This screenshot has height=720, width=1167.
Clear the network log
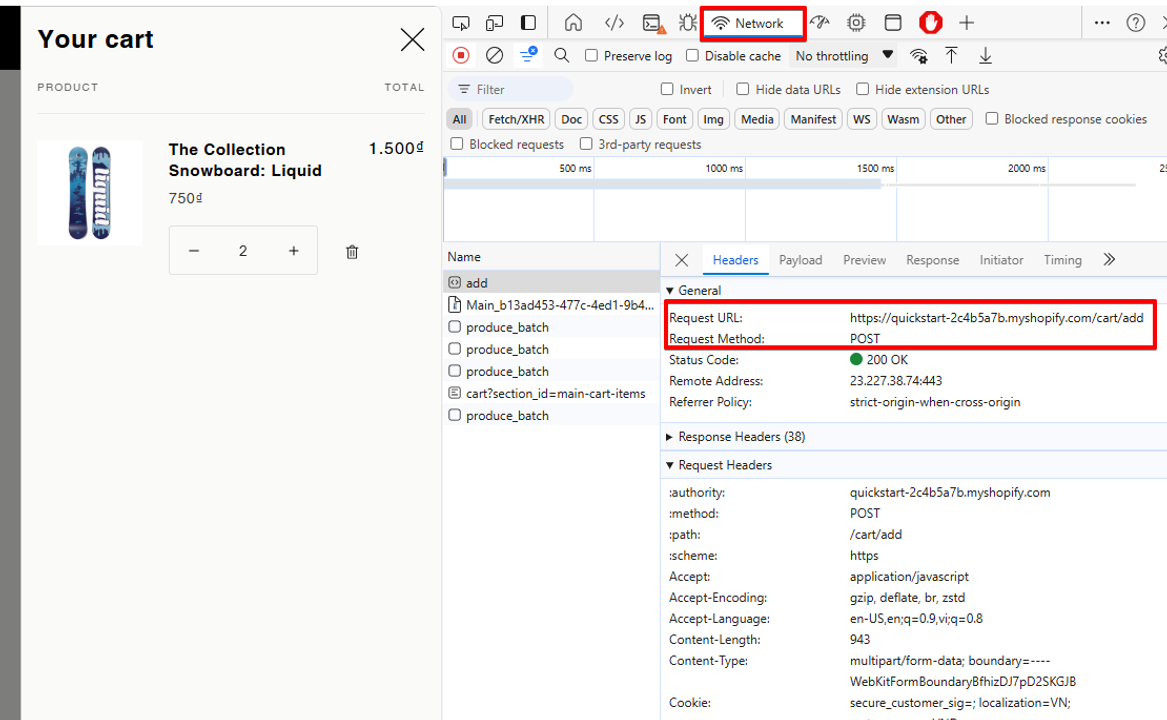point(494,56)
